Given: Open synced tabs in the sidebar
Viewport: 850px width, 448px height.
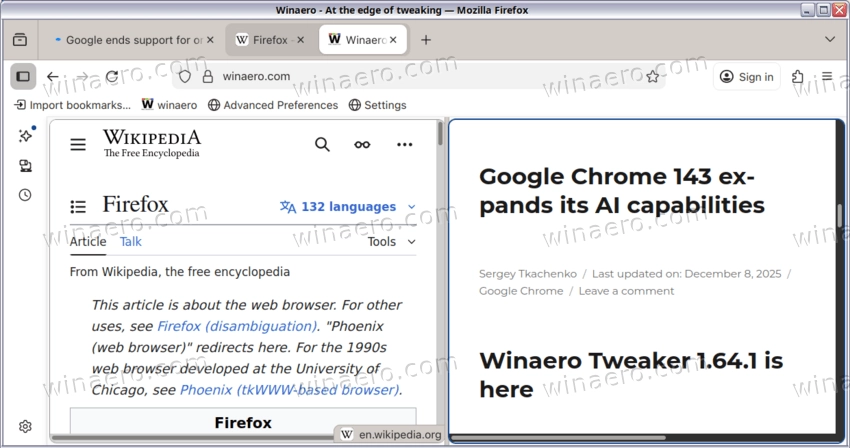Looking at the screenshot, I should click(x=25, y=166).
